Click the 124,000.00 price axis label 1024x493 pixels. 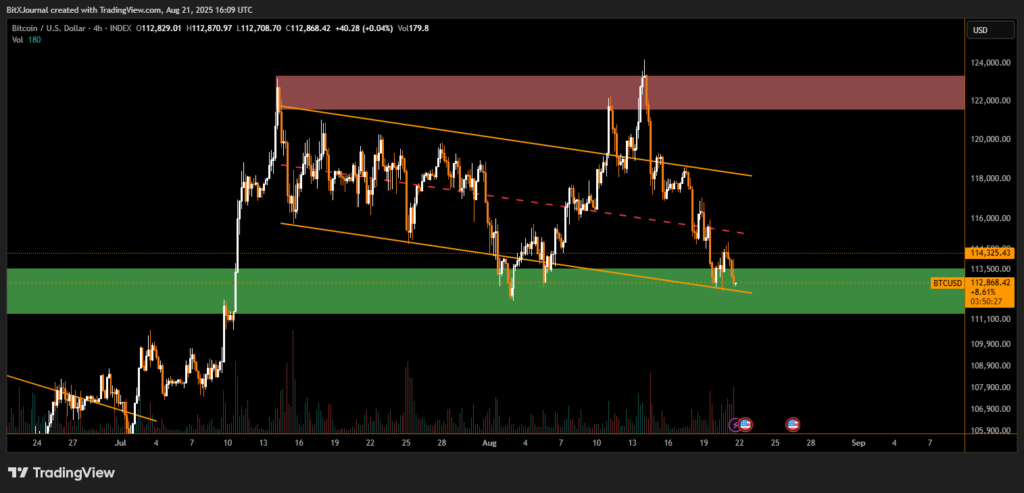(x=989, y=63)
